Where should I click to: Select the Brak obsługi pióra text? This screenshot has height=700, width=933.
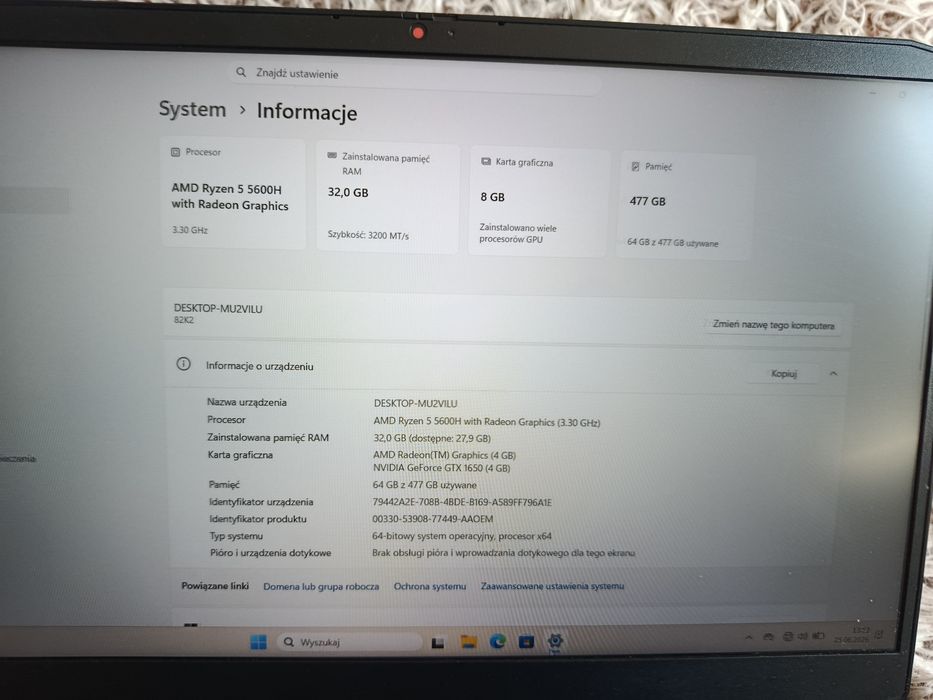[503, 553]
